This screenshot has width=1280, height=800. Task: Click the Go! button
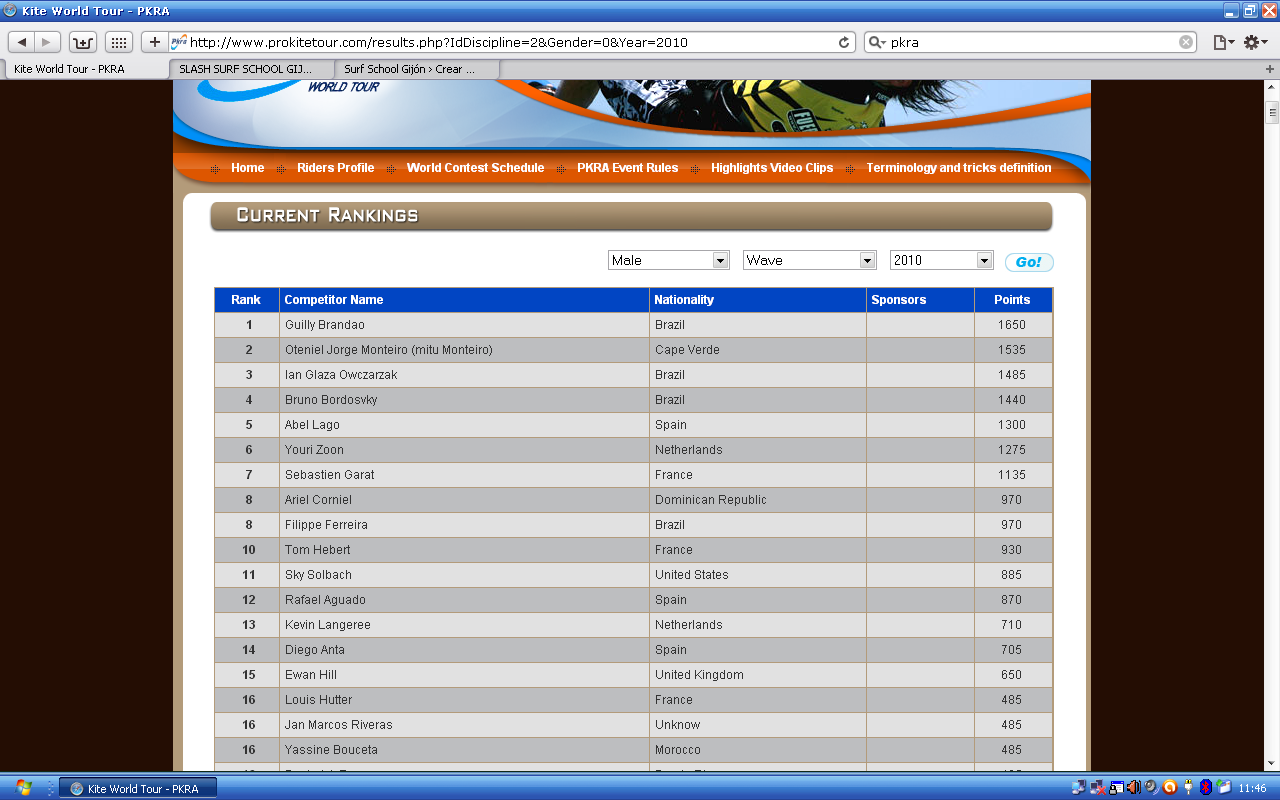(1029, 262)
